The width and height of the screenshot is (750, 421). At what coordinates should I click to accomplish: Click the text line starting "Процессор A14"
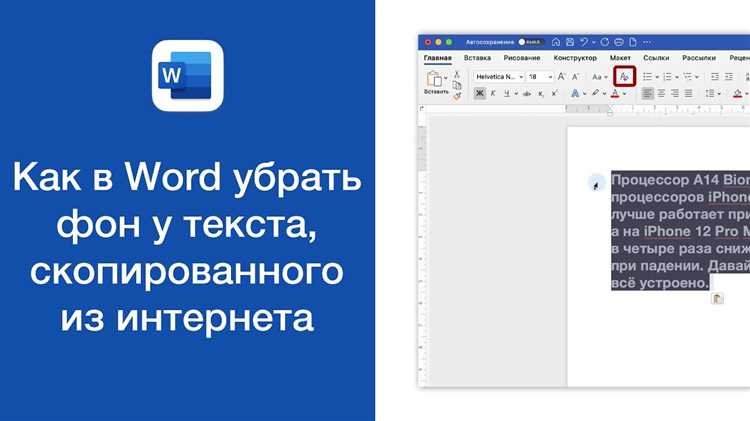coord(680,180)
